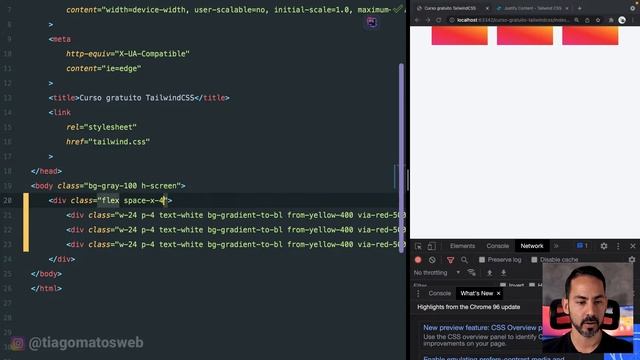
Task: Open the New preview feature: CSS Overview link
Action: click(483, 328)
